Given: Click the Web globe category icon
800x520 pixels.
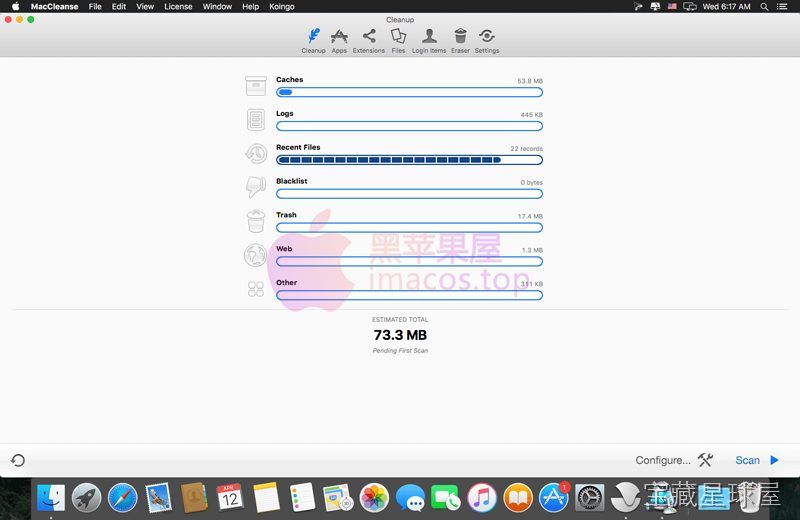Looking at the screenshot, I should pyautogui.click(x=256, y=255).
